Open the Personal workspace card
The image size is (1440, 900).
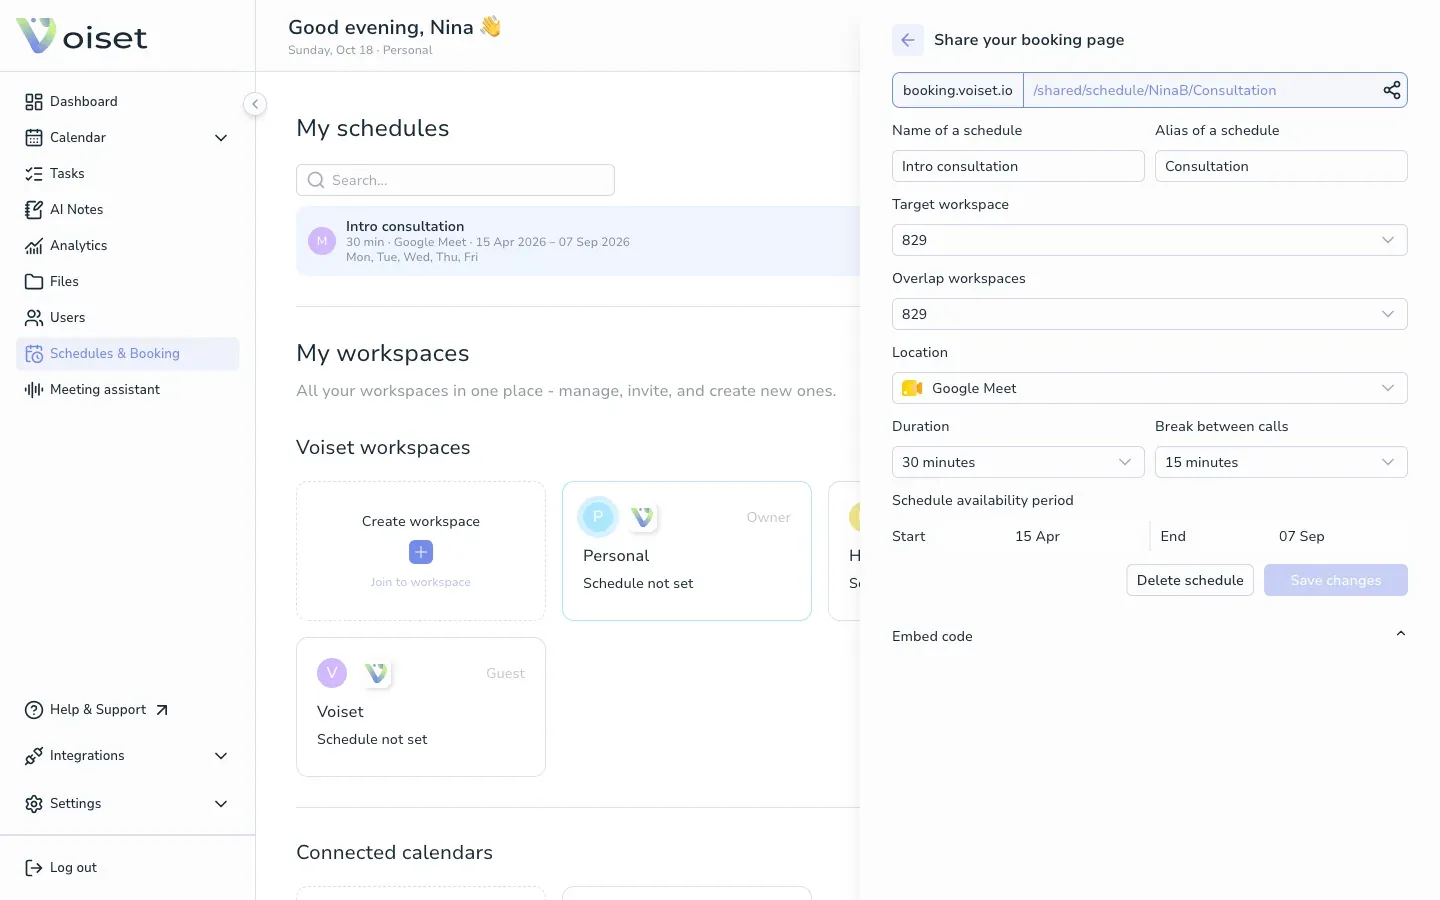(687, 551)
